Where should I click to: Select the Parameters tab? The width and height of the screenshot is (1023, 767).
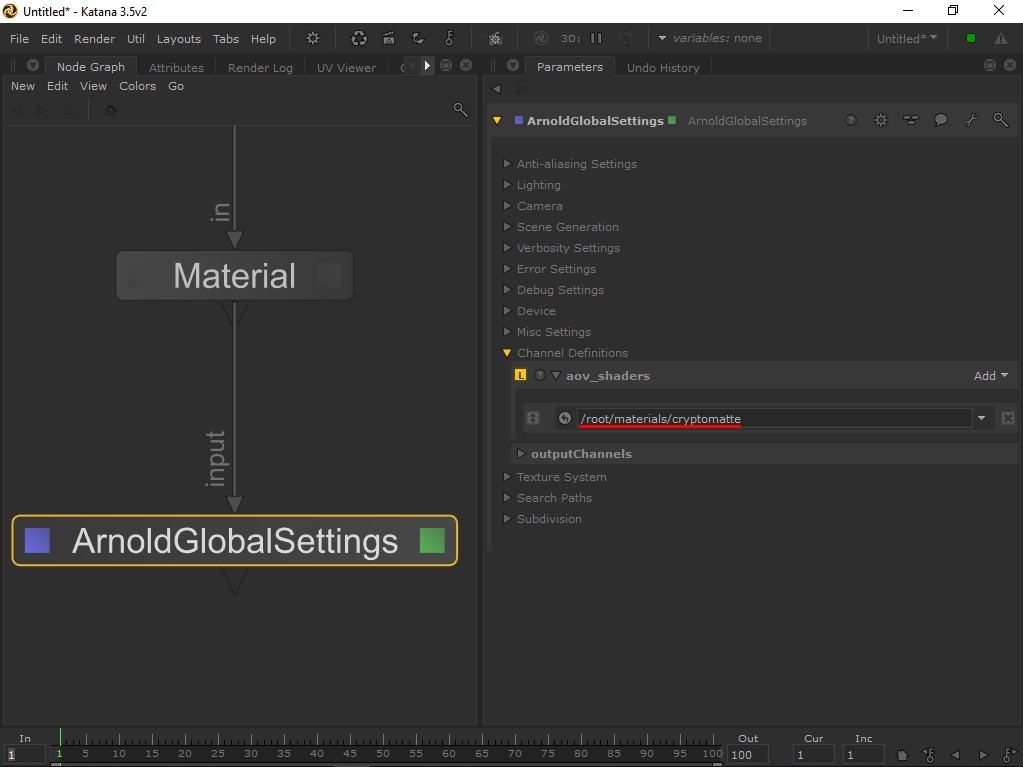coord(570,67)
